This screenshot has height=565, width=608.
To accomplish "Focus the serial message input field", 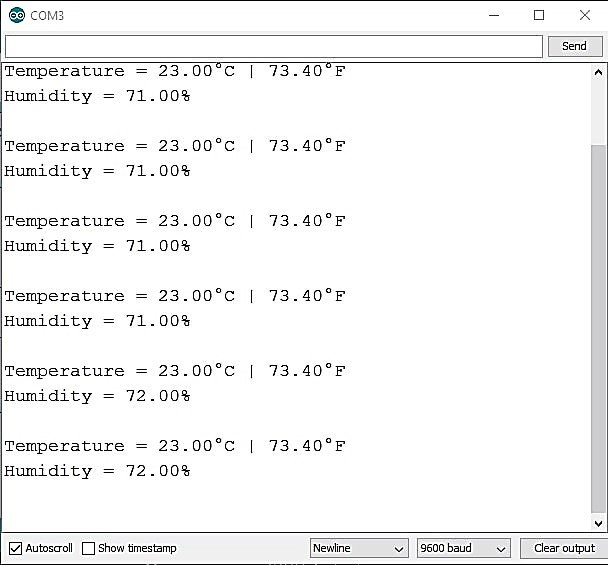I will click(x=273, y=46).
